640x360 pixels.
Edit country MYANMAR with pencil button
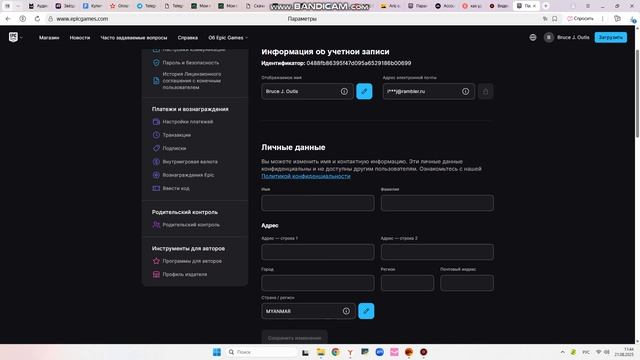coord(366,311)
